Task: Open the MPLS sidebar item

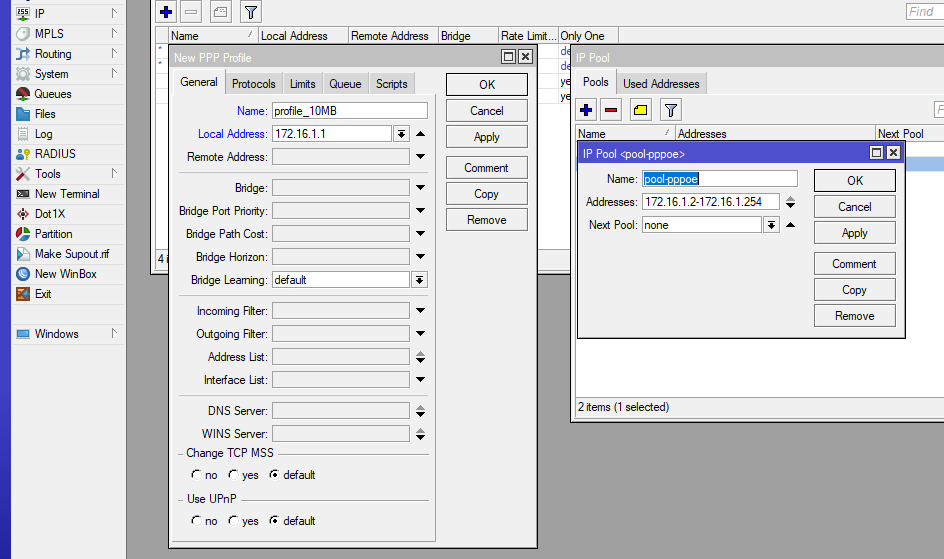Action: [x=49, y=34]
